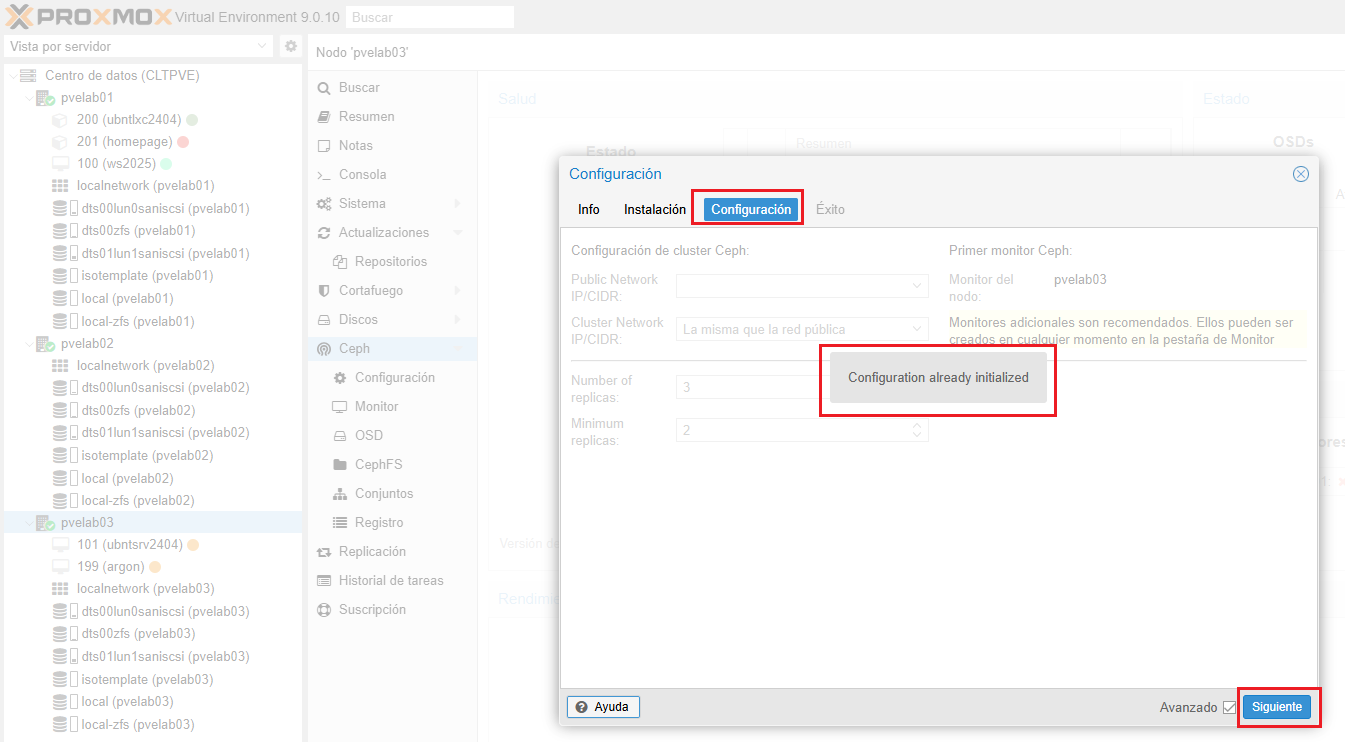1345x742 pixels.
Task: Click the Conjuntos sitemap icon
Action: [x=339, y=494]
